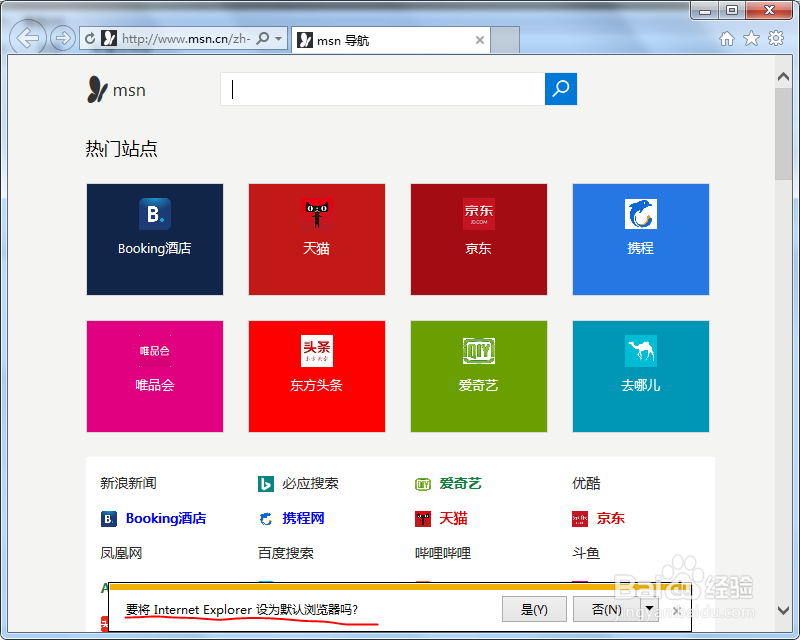Open the 凤凰网 link
The height and width of the screenshot is (640, 800).
tap(121, 553)
